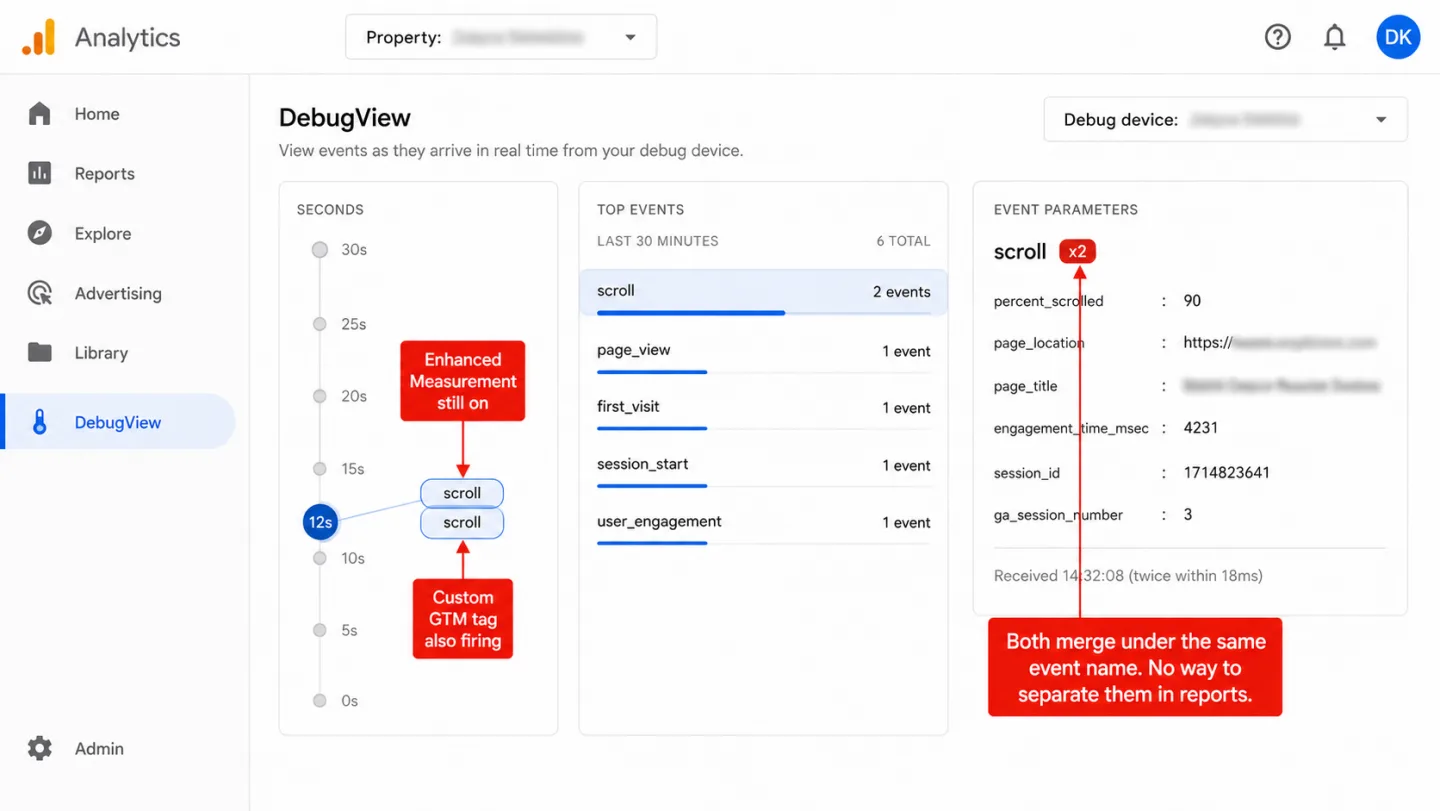
Task: Go to Home in the sidebar
Action: [x=97, y=114]
